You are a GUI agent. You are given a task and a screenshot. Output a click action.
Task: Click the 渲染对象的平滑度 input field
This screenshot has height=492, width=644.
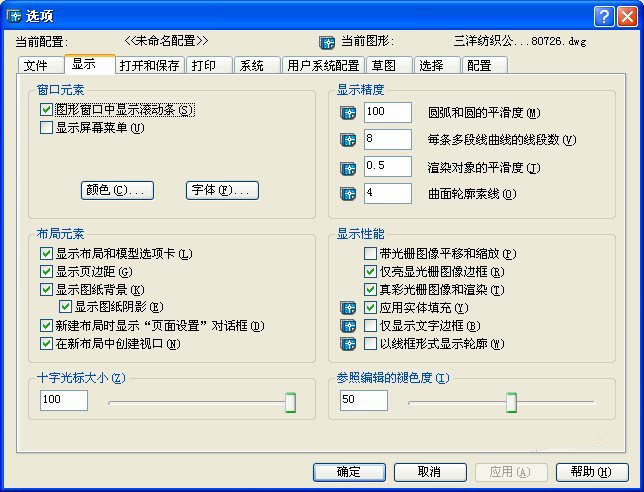tap(388, 167)
